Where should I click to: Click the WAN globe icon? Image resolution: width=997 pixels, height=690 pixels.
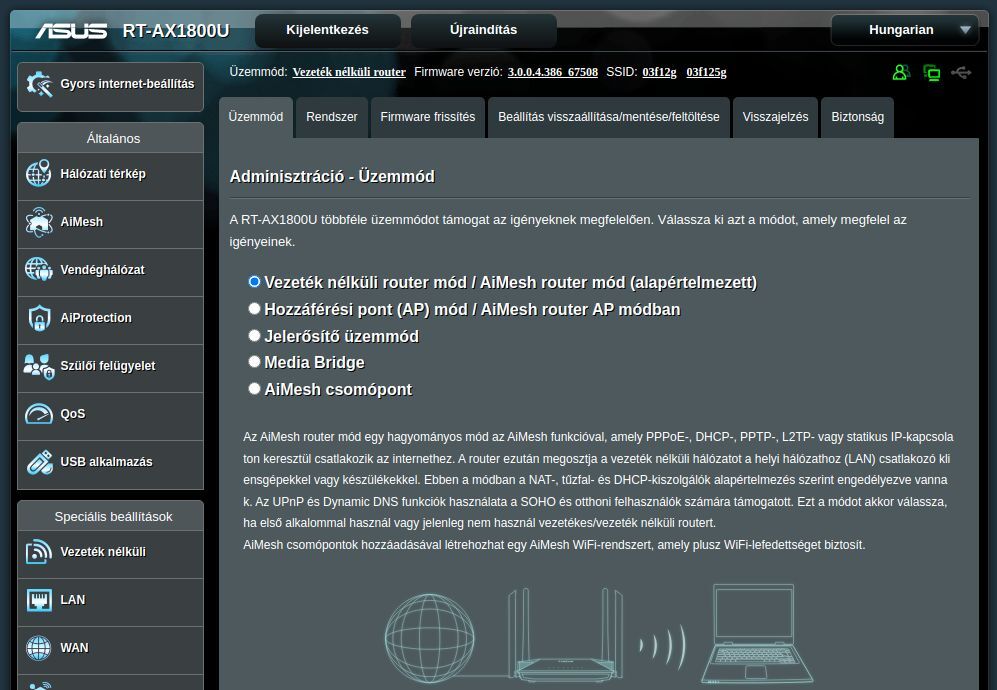(x=38, y=648)
